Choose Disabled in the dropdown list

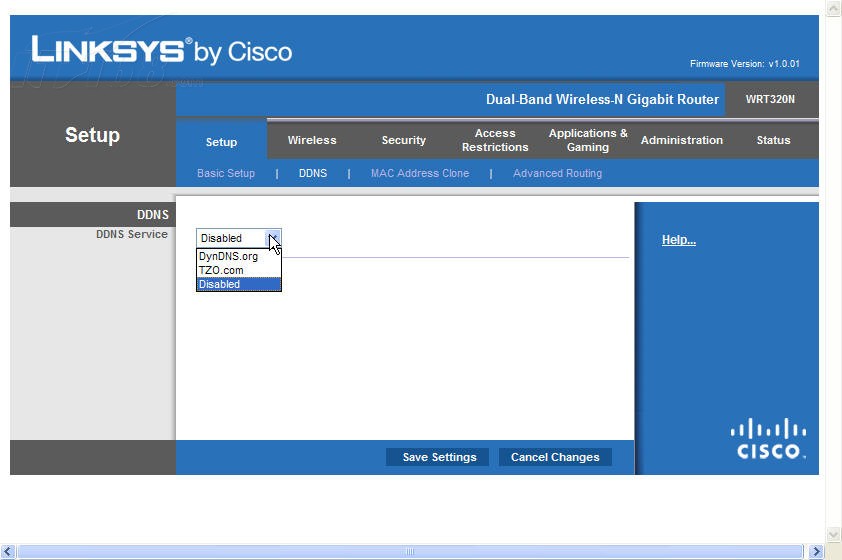238,284
